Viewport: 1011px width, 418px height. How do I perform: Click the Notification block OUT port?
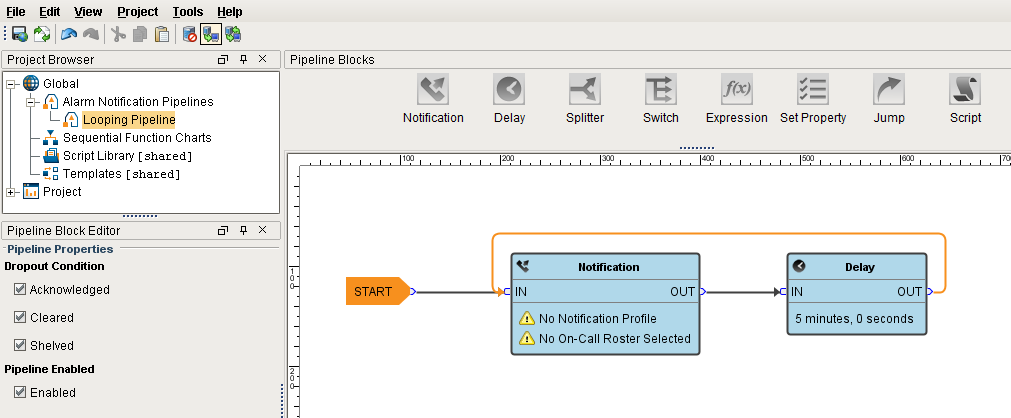click(x=703, y=292)
